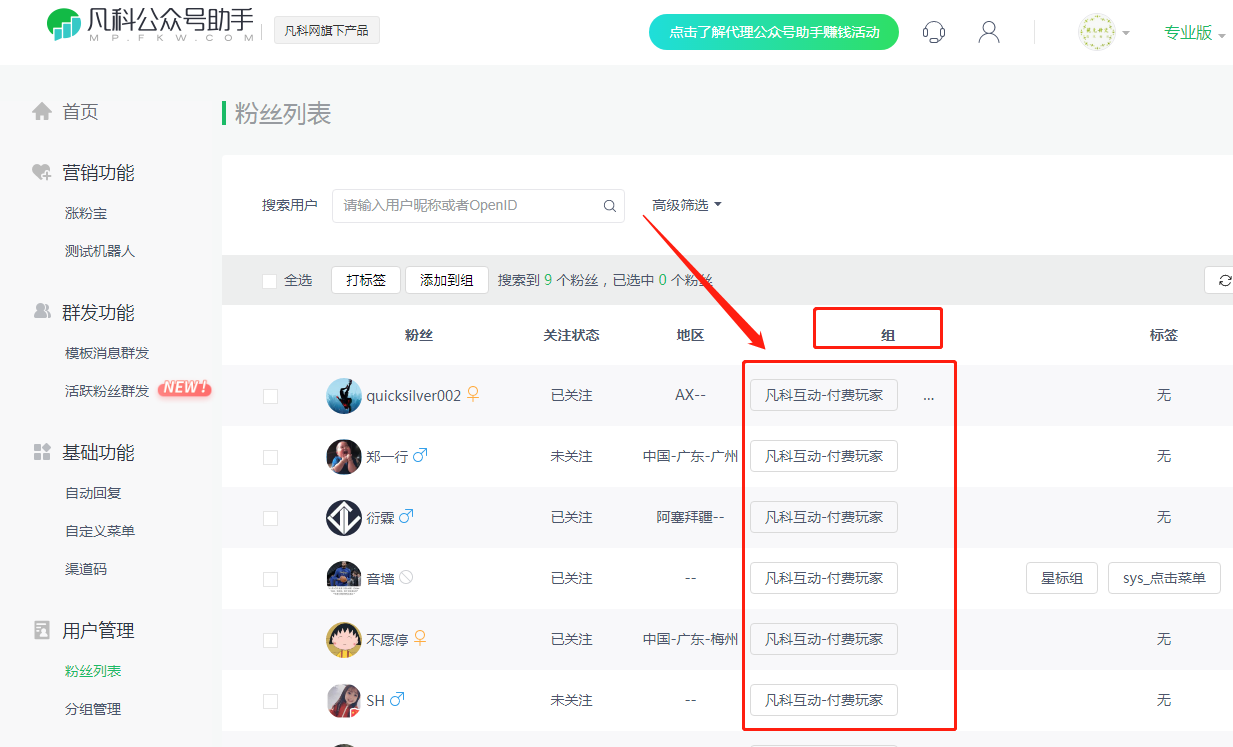Click the refresh icon button
1233x747 pixels.
point(1223,280)
